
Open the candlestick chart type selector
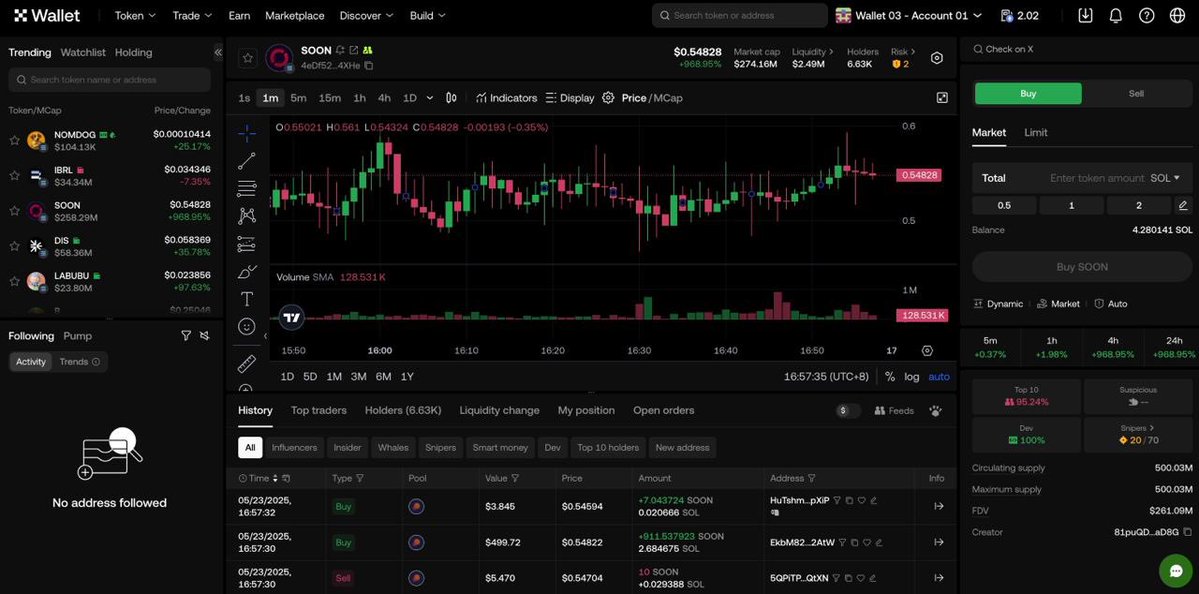(x=451, y=98)
